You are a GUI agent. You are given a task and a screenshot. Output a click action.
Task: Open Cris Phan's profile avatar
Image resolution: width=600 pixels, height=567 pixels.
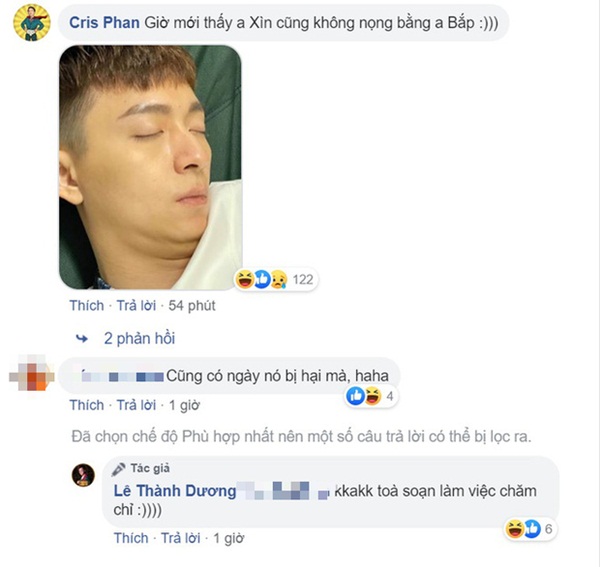click(32, 23)
